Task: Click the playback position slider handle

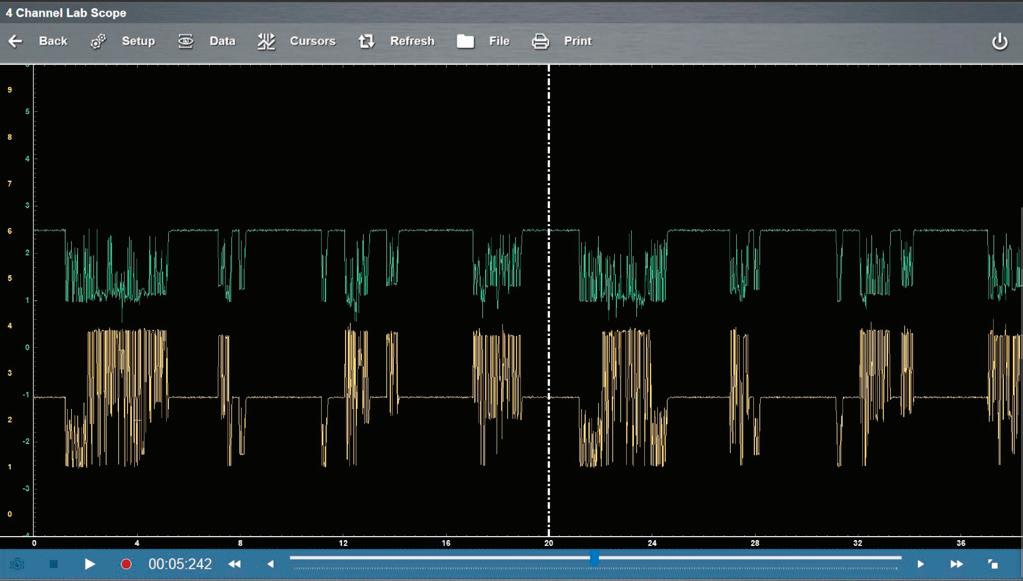Action: click(x=594, y=558)
